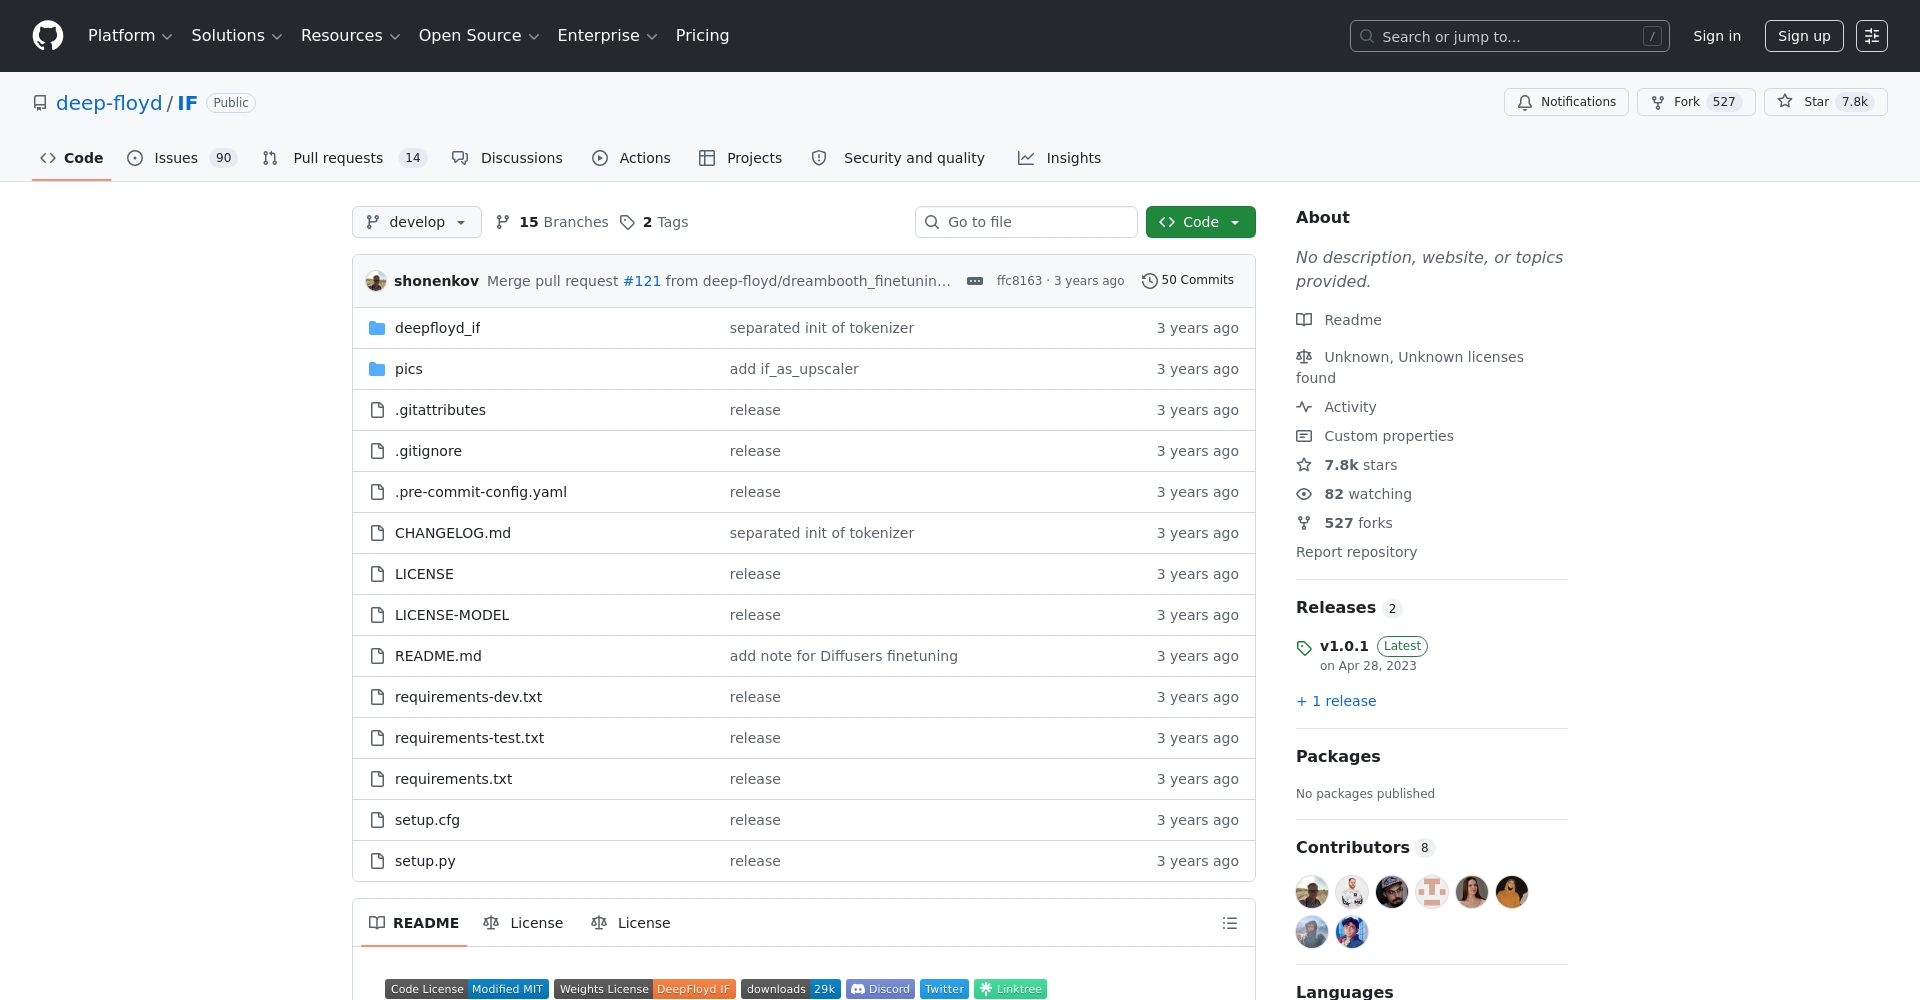
Task: Fork the repository using Fork button
Action: pos(1695,102)
